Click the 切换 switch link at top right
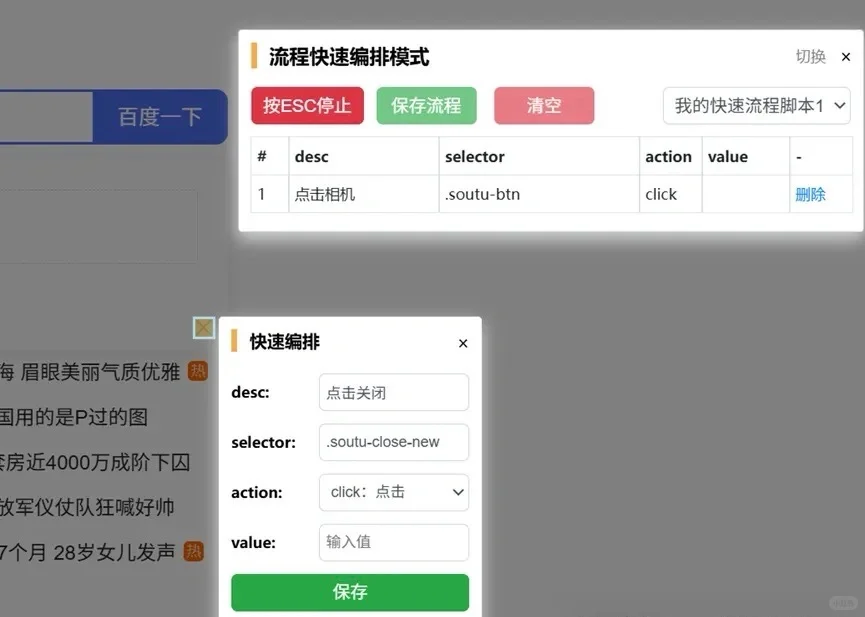The image size is (865, 617). (809, 57)
